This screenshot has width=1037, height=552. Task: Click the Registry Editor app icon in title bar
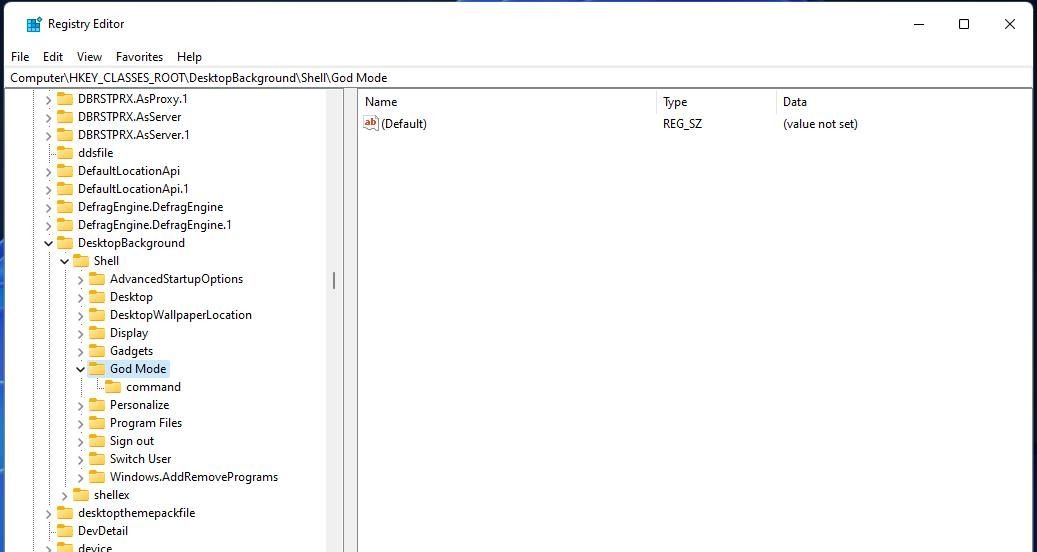tap(33, 24)
